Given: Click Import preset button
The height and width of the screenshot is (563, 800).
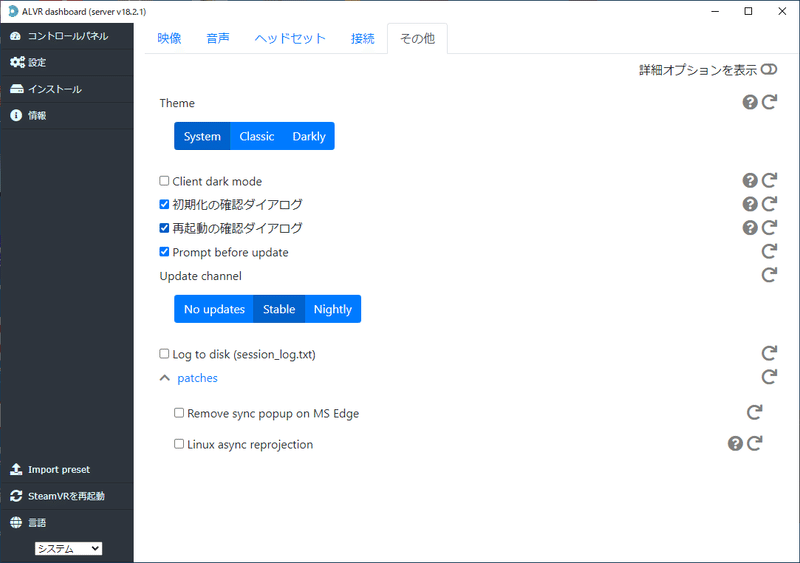Looking at the screenshot, I should pyautogui.click(x=67, y=469).
